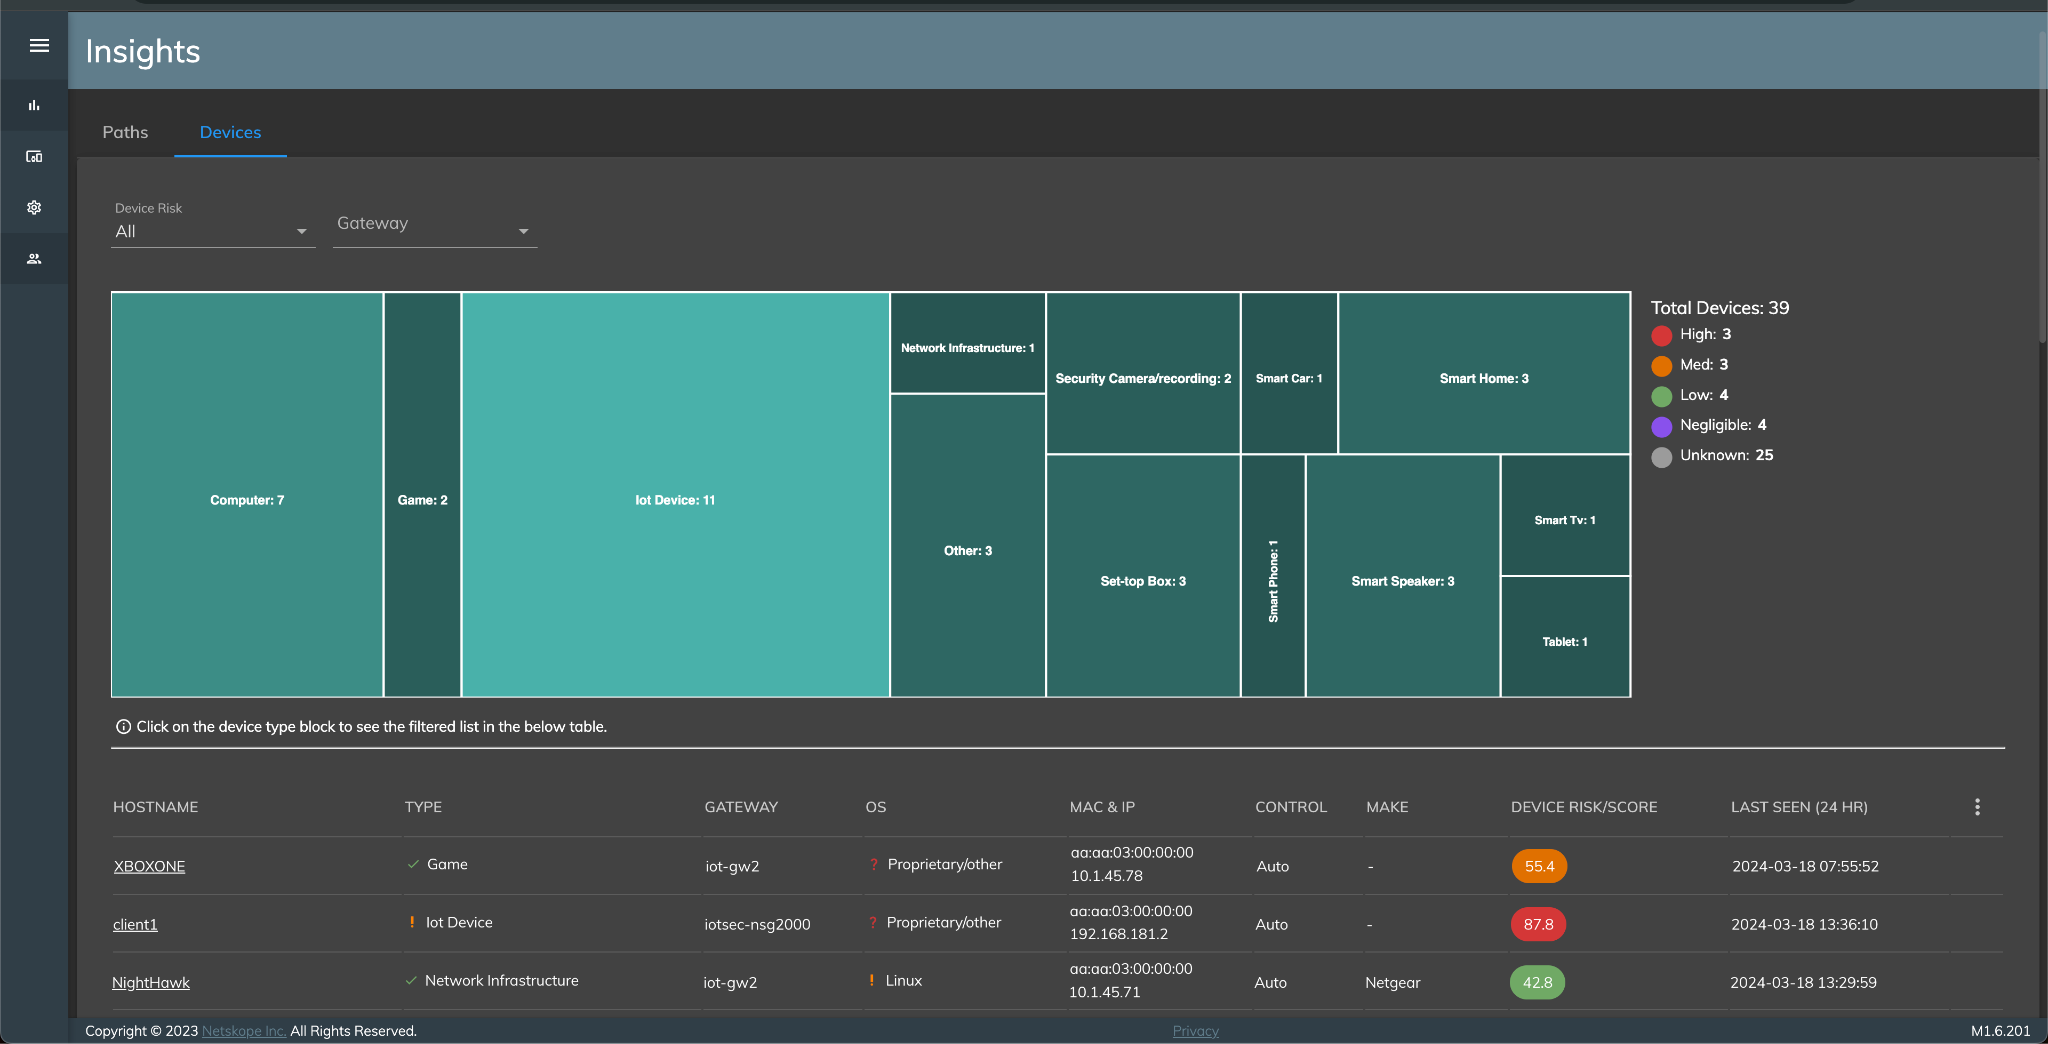
Task: Open the table column options menu
Action: pos(1977,807)
